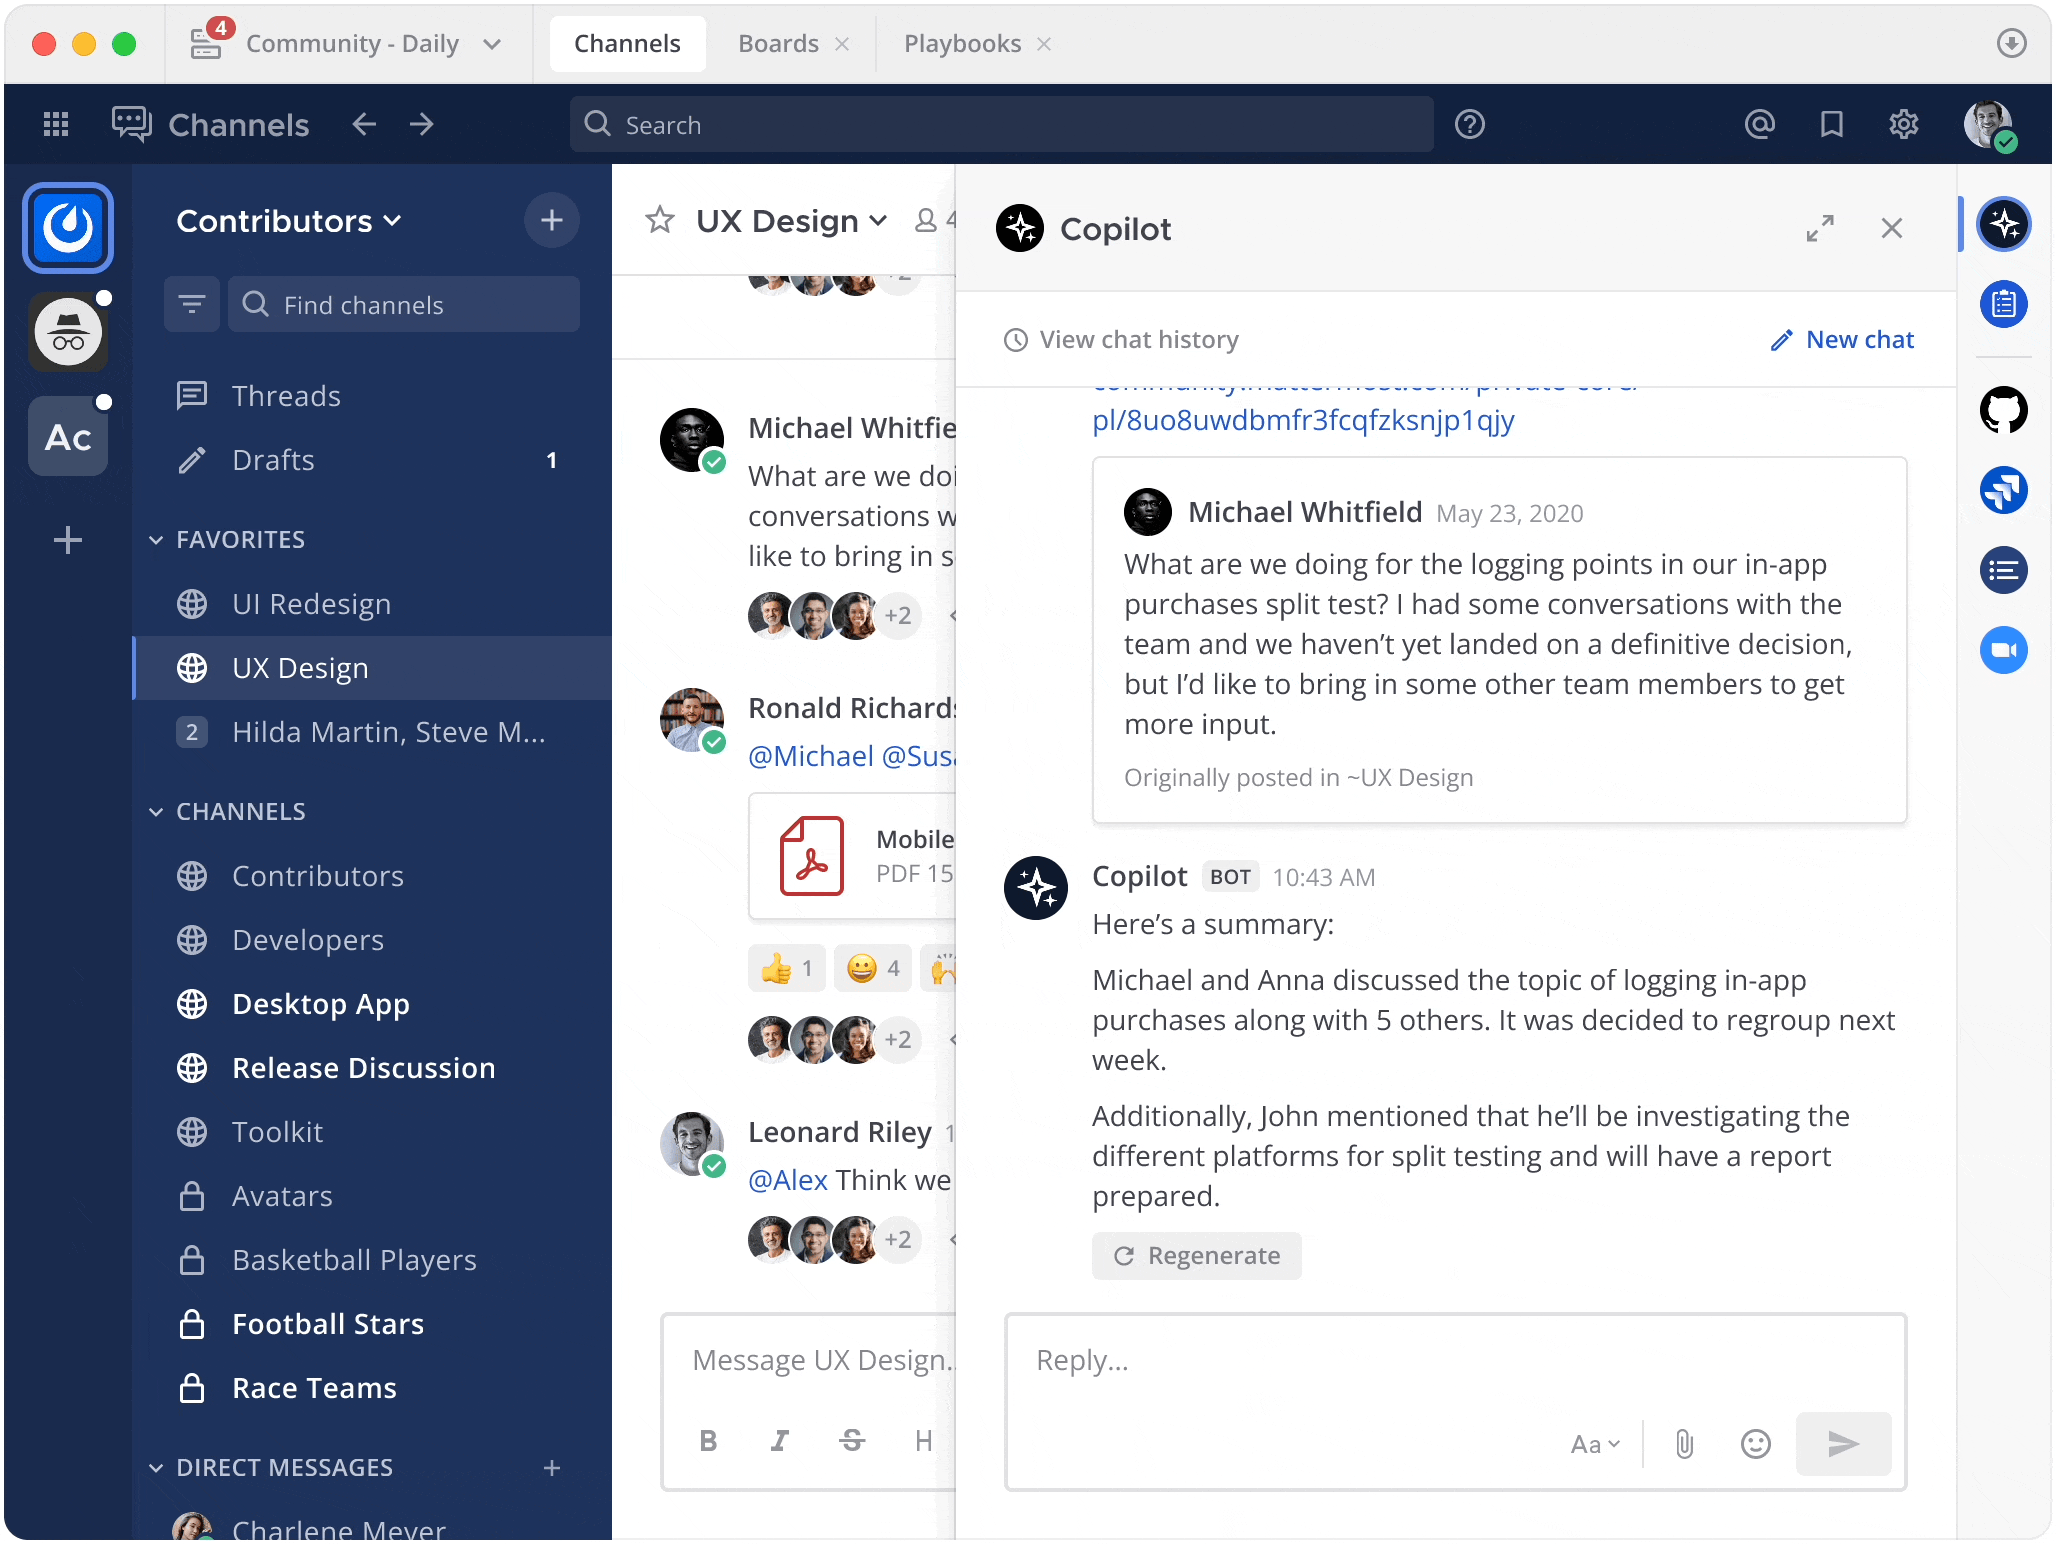The height and width of the screenshot is (1544, 2056).
Task: Open Settings with the gear icon
Action: [1904, 124]
